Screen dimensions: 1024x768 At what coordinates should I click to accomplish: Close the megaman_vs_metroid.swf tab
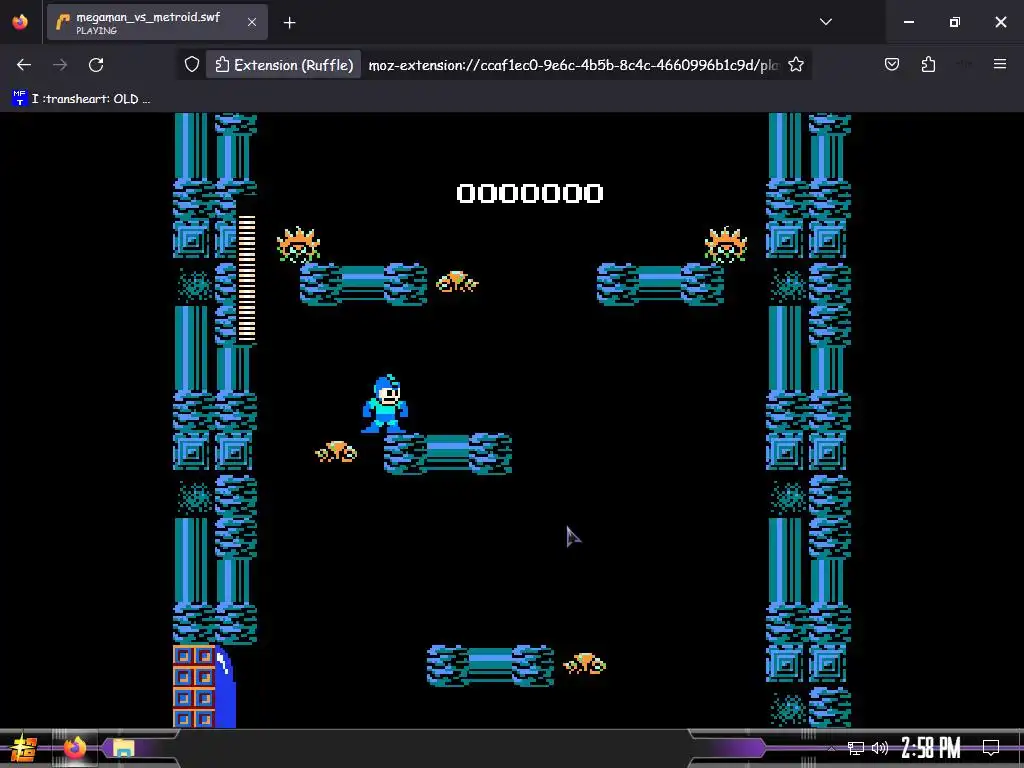(252, 22)
